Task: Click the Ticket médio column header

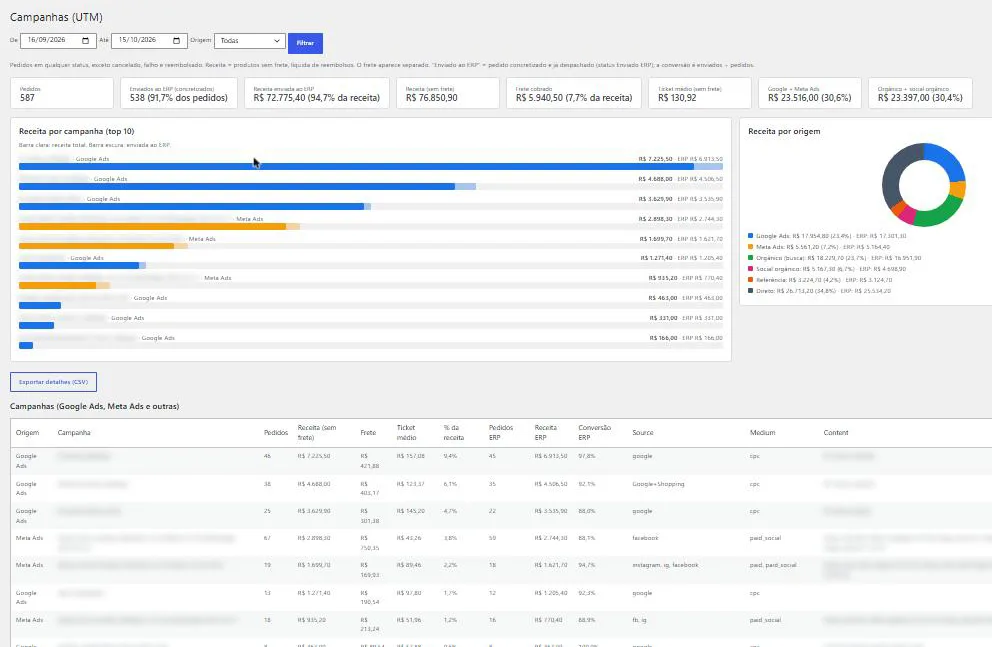Action: pyautogui.click(x=406, y=433)
